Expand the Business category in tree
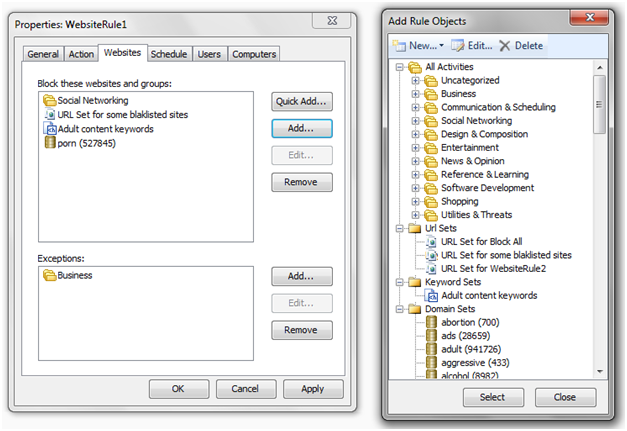627x431 pixels. tap(415, 94)
